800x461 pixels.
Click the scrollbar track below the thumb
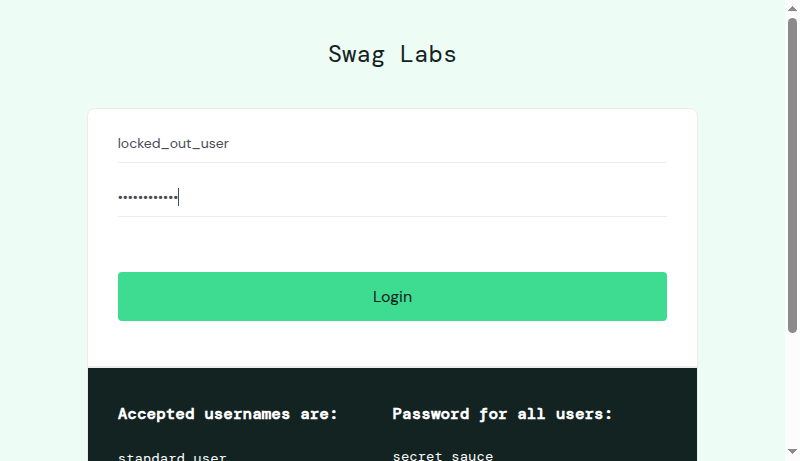792,390
